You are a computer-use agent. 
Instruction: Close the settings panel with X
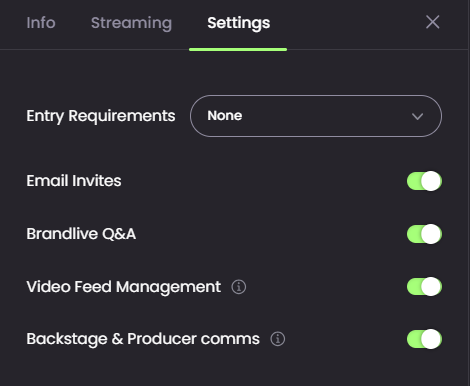[432, 22]
